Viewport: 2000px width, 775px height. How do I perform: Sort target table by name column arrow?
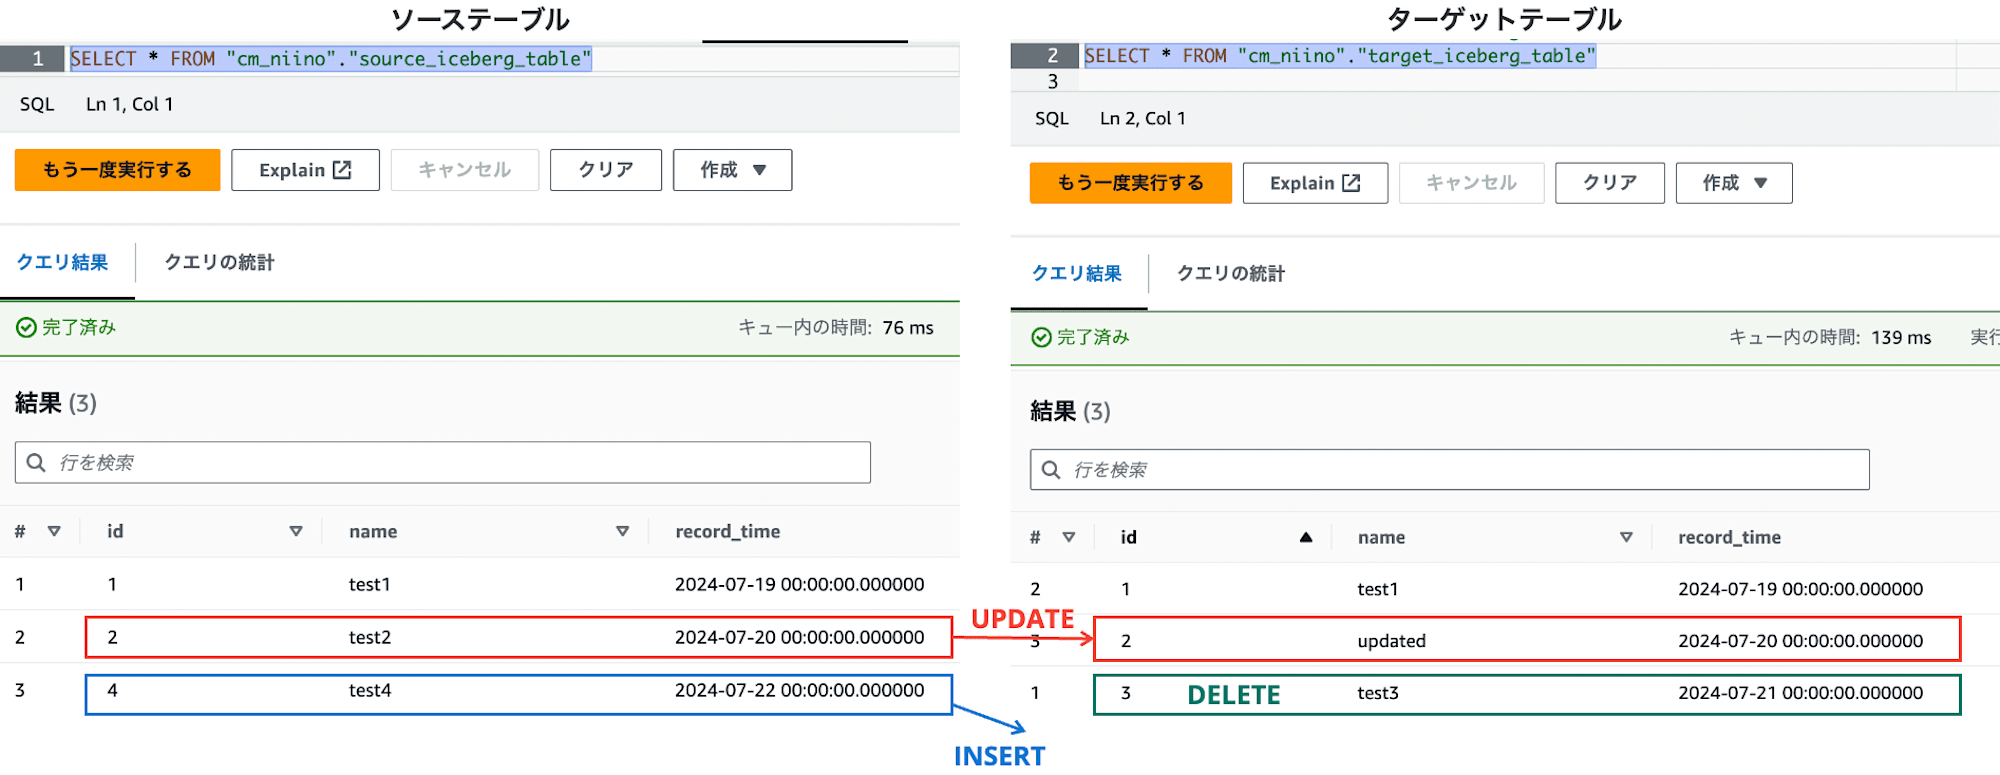click(1626, 537)
